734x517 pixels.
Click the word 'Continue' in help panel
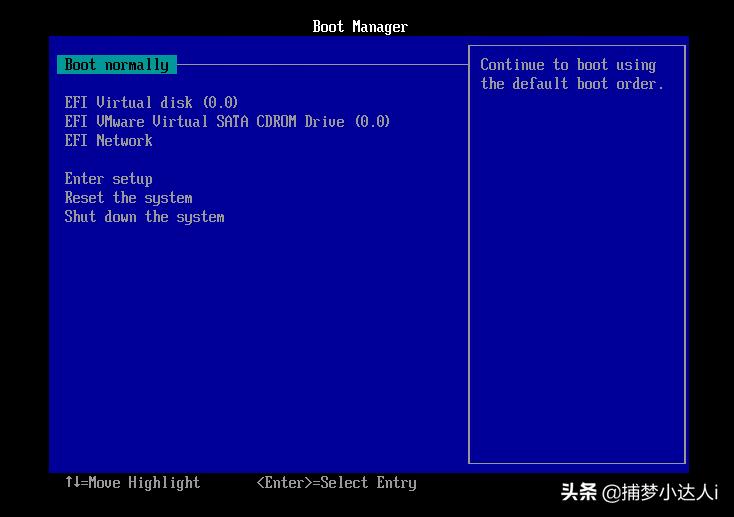coord(512,65)
